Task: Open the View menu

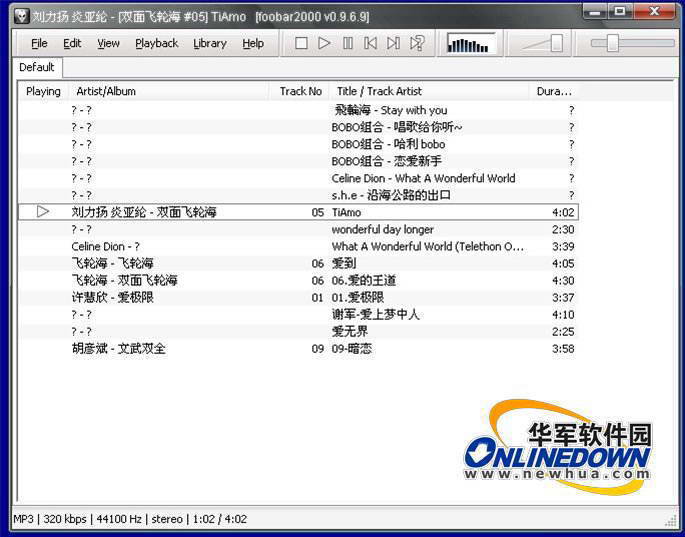Action: tap(108, 43)
